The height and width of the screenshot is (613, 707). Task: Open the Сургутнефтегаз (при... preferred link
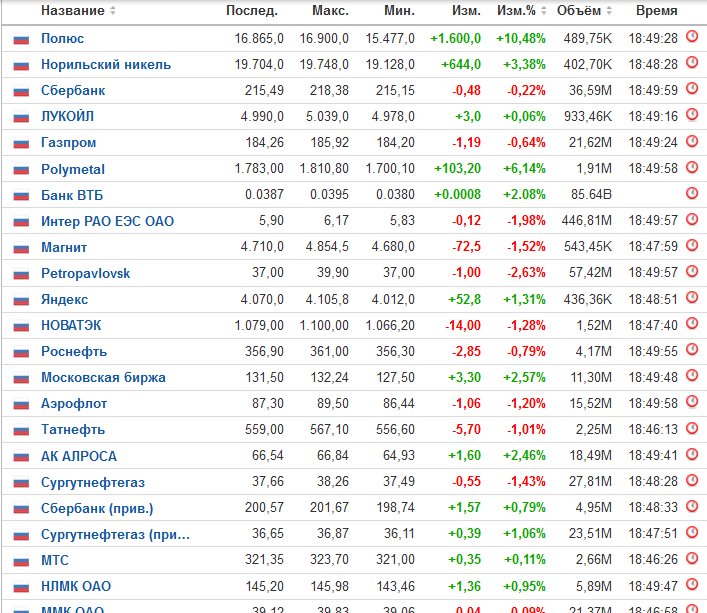point(115,535)
